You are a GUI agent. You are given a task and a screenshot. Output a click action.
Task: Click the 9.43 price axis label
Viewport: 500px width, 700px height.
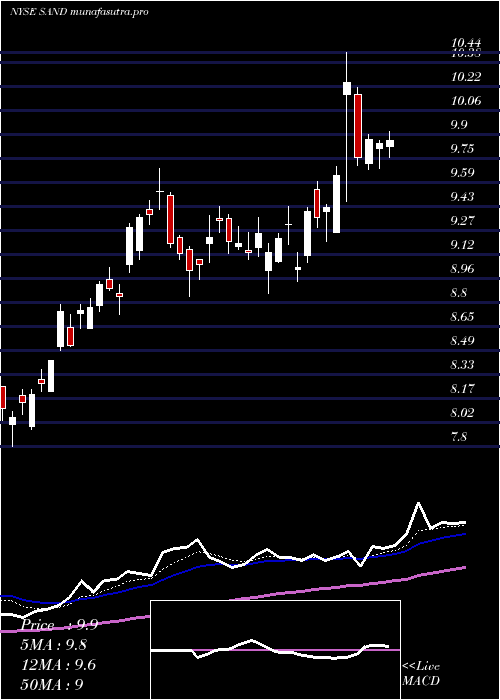point(462,197)
